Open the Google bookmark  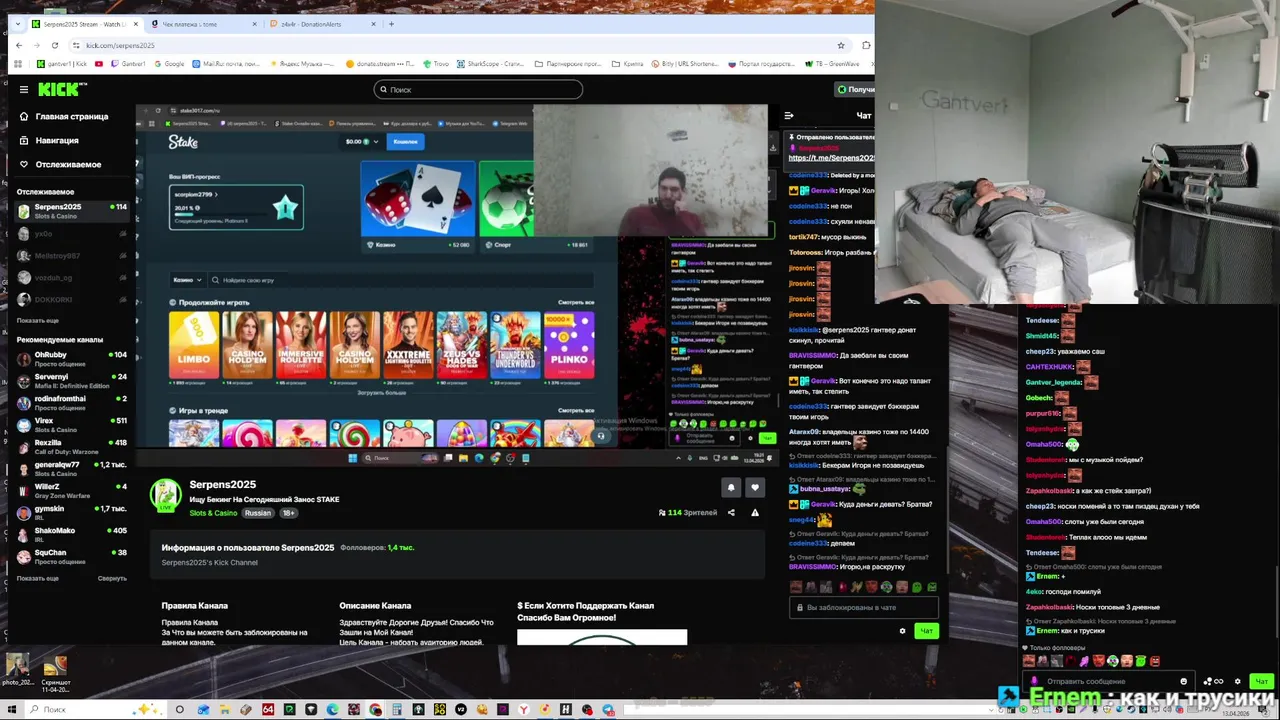click(169, 64)
